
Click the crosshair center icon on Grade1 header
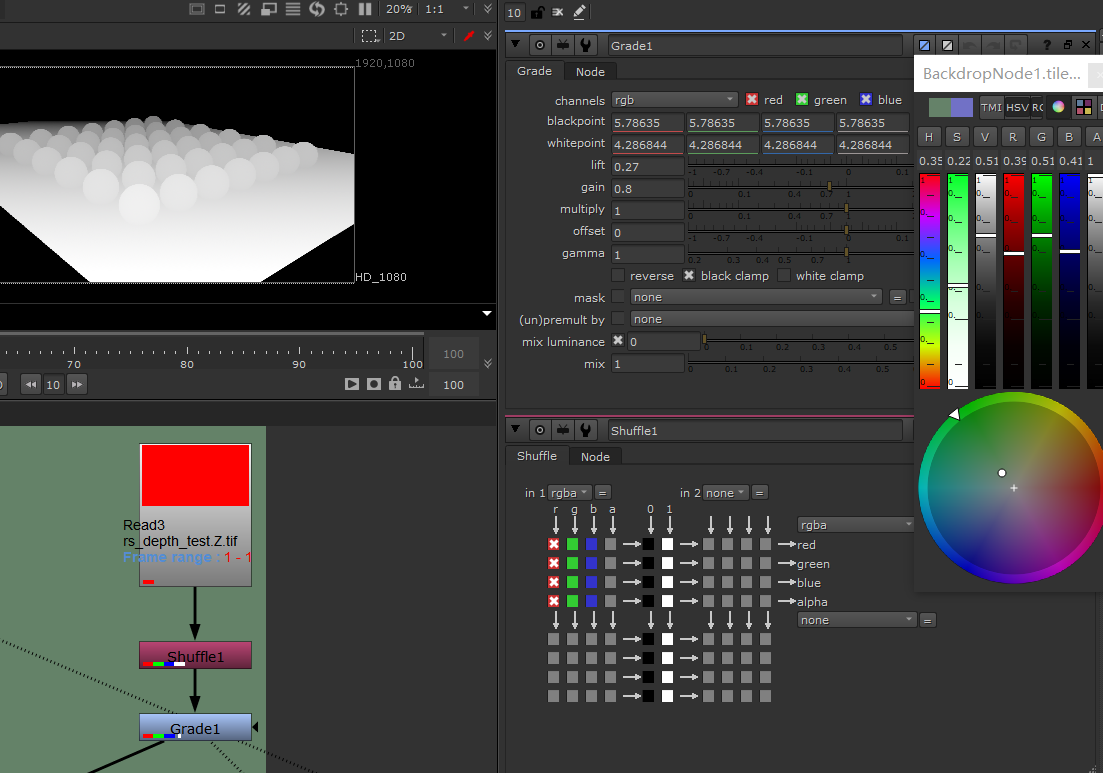click(539, 45)
